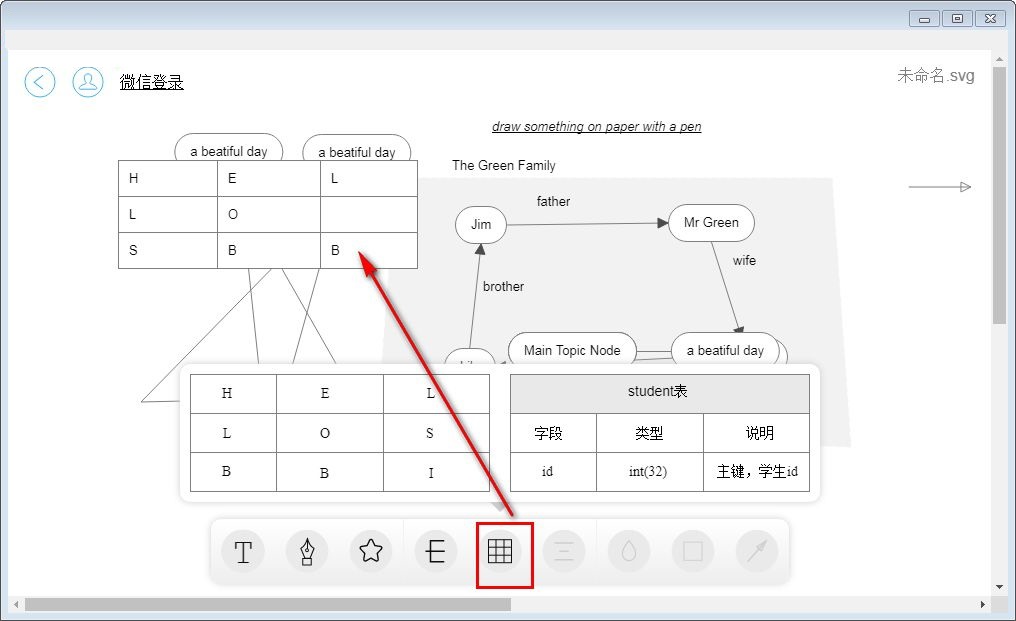Select the square border tool
This screenshot has height=621, width=1016.
692,551
